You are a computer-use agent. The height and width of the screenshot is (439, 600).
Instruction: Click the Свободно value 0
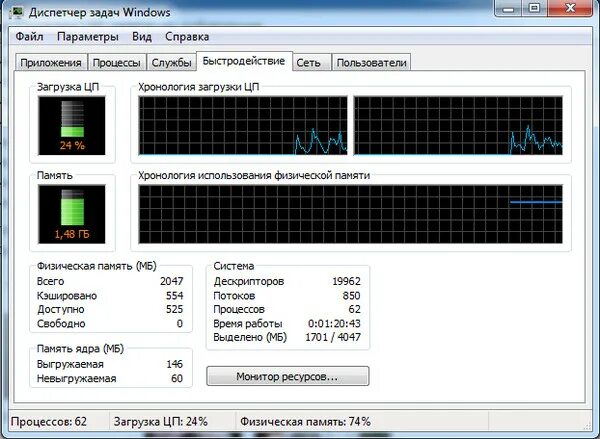[179, 324]
